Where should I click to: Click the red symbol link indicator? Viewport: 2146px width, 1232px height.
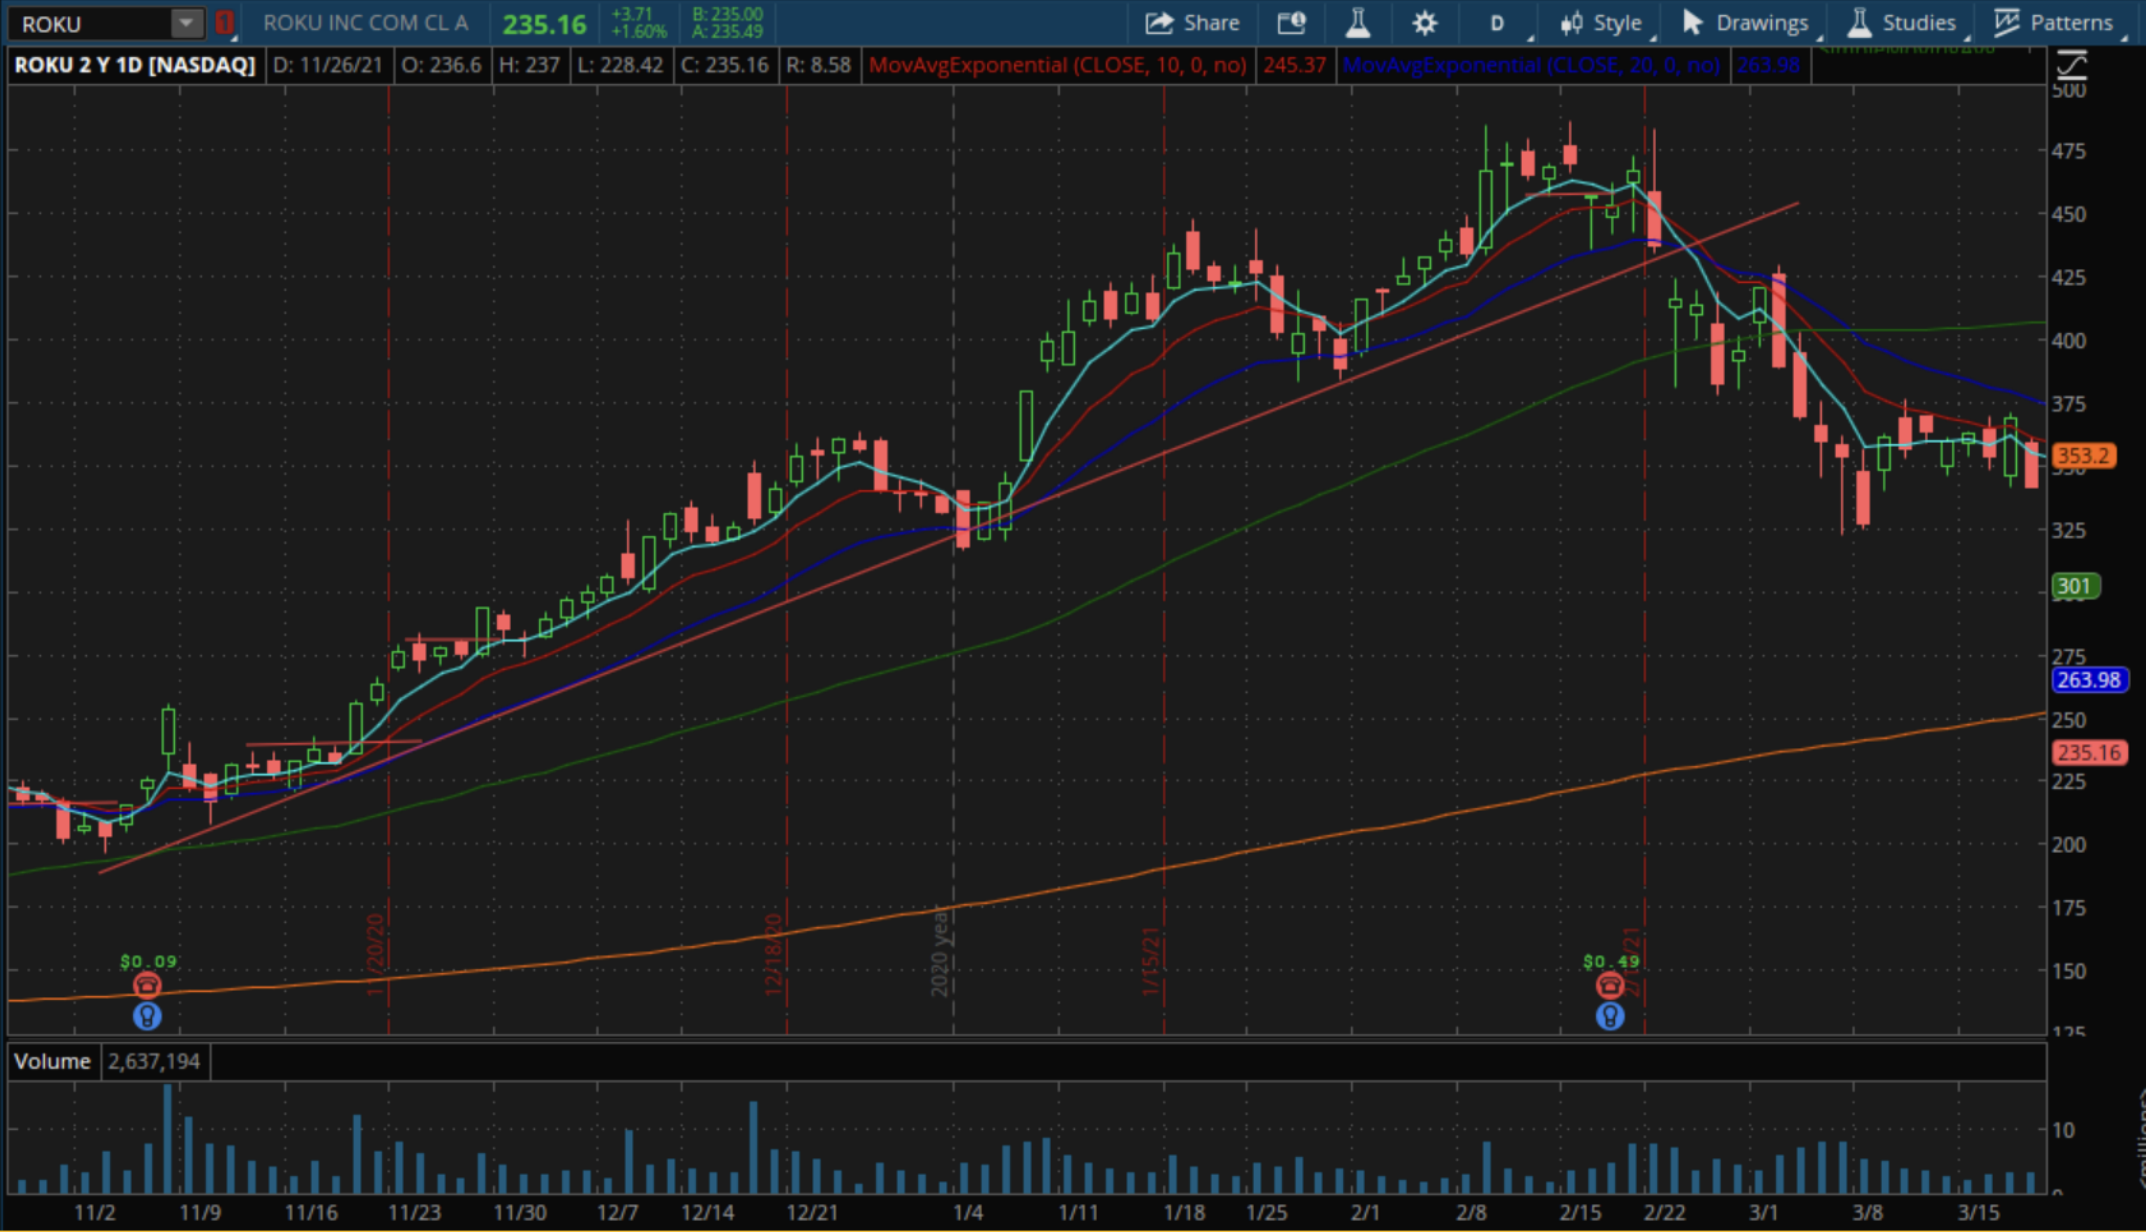224,22
